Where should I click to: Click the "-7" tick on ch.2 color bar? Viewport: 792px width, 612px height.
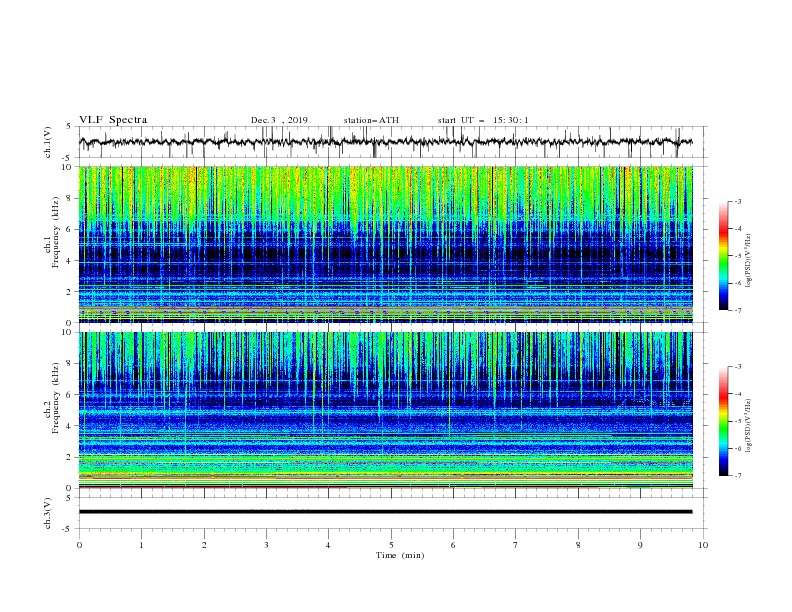tap(737, 476)
